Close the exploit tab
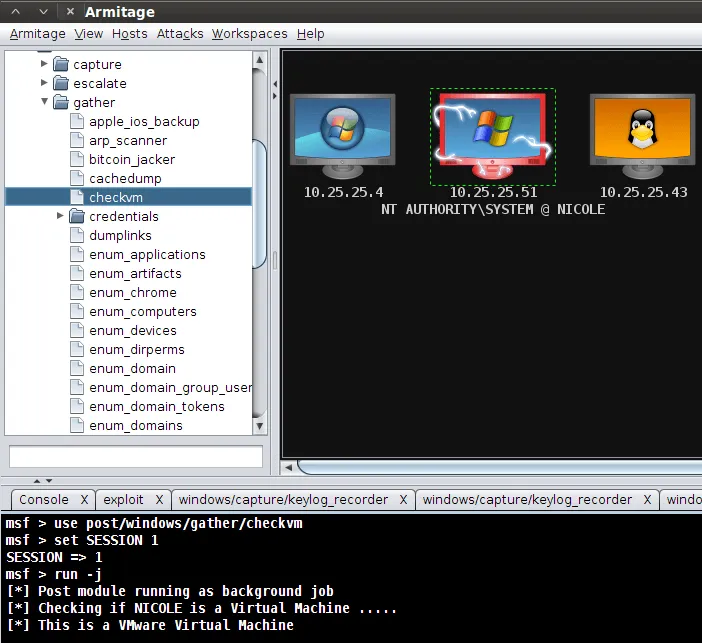Viewport: 702px width, 643px height. click(162, 500)
